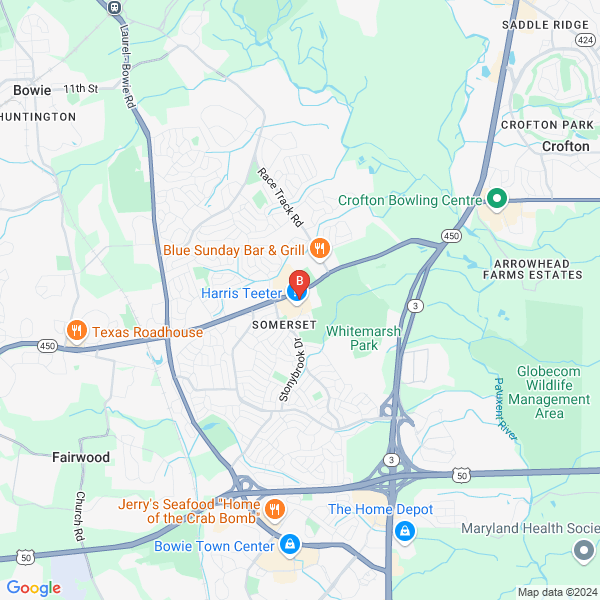Click the Crofton Bowling Centre green pin
Viewport: 600px width, 600px height.
(x=497, y=199)
